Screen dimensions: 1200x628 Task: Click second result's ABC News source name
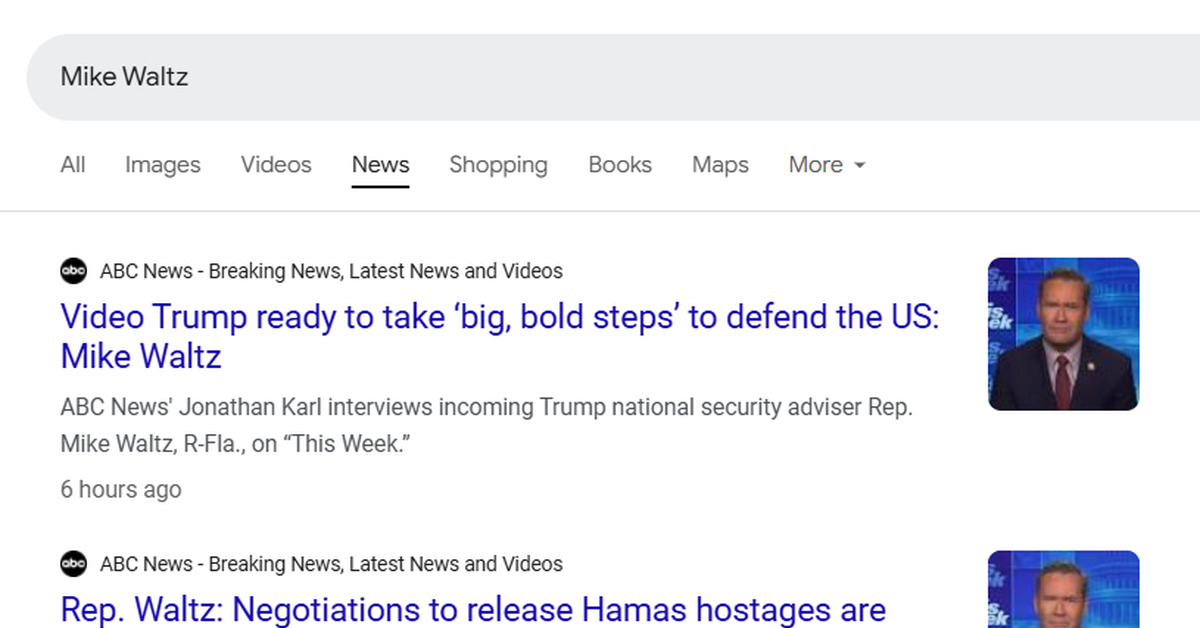click(331, 564)
